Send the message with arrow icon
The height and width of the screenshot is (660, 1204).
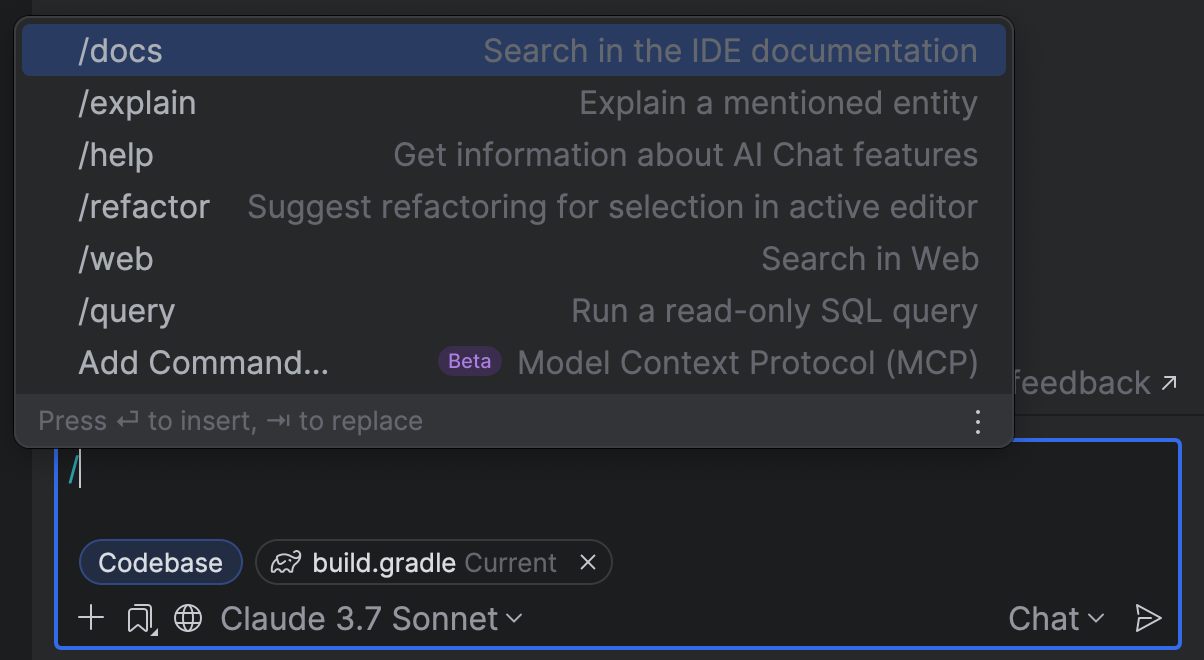tap(1148, 619)
